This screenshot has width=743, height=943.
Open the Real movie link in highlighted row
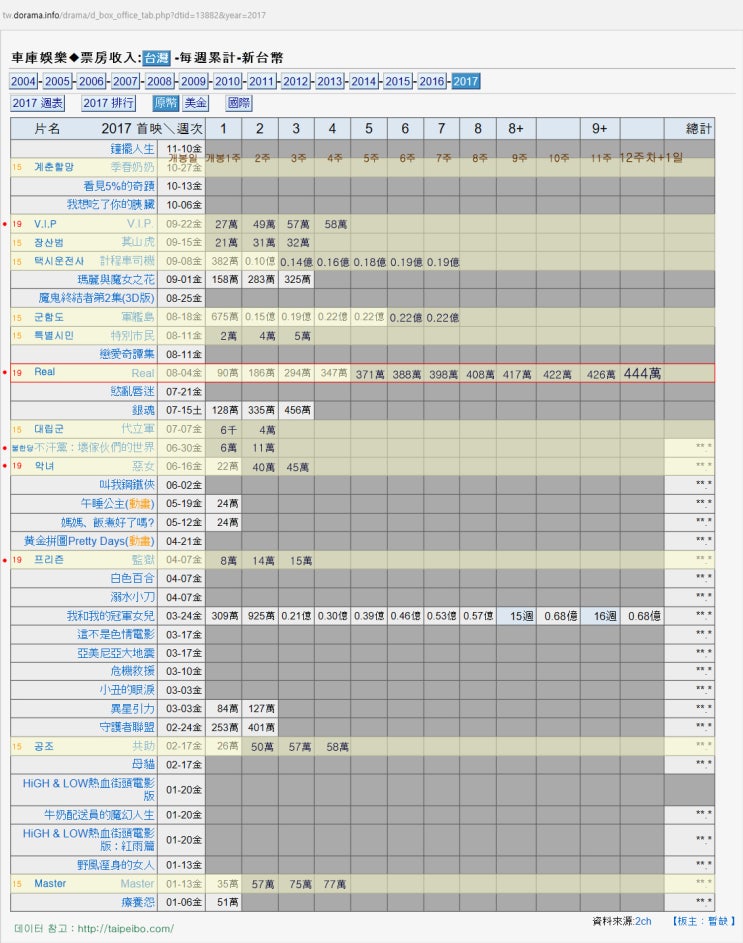pyautogui.click(x=45, y=372)
